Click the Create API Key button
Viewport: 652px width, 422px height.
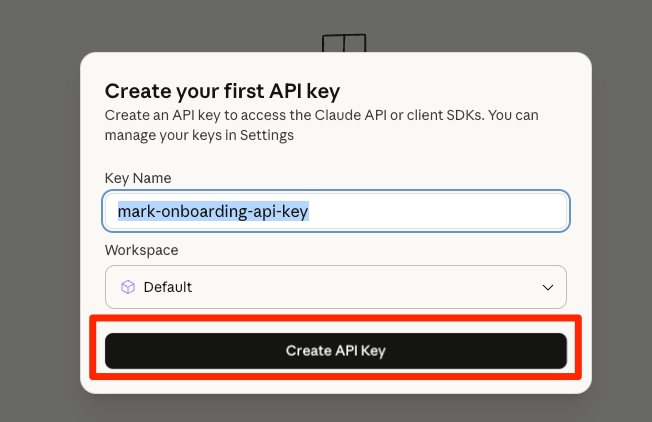[336, 351]
